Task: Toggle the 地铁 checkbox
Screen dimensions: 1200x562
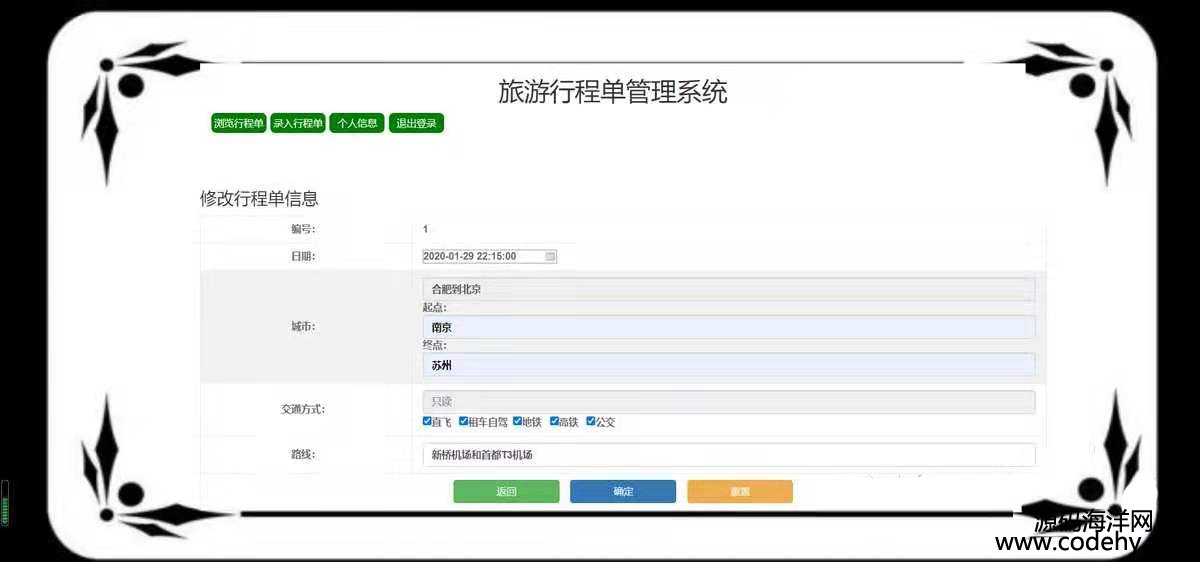Action: (518, 421)
